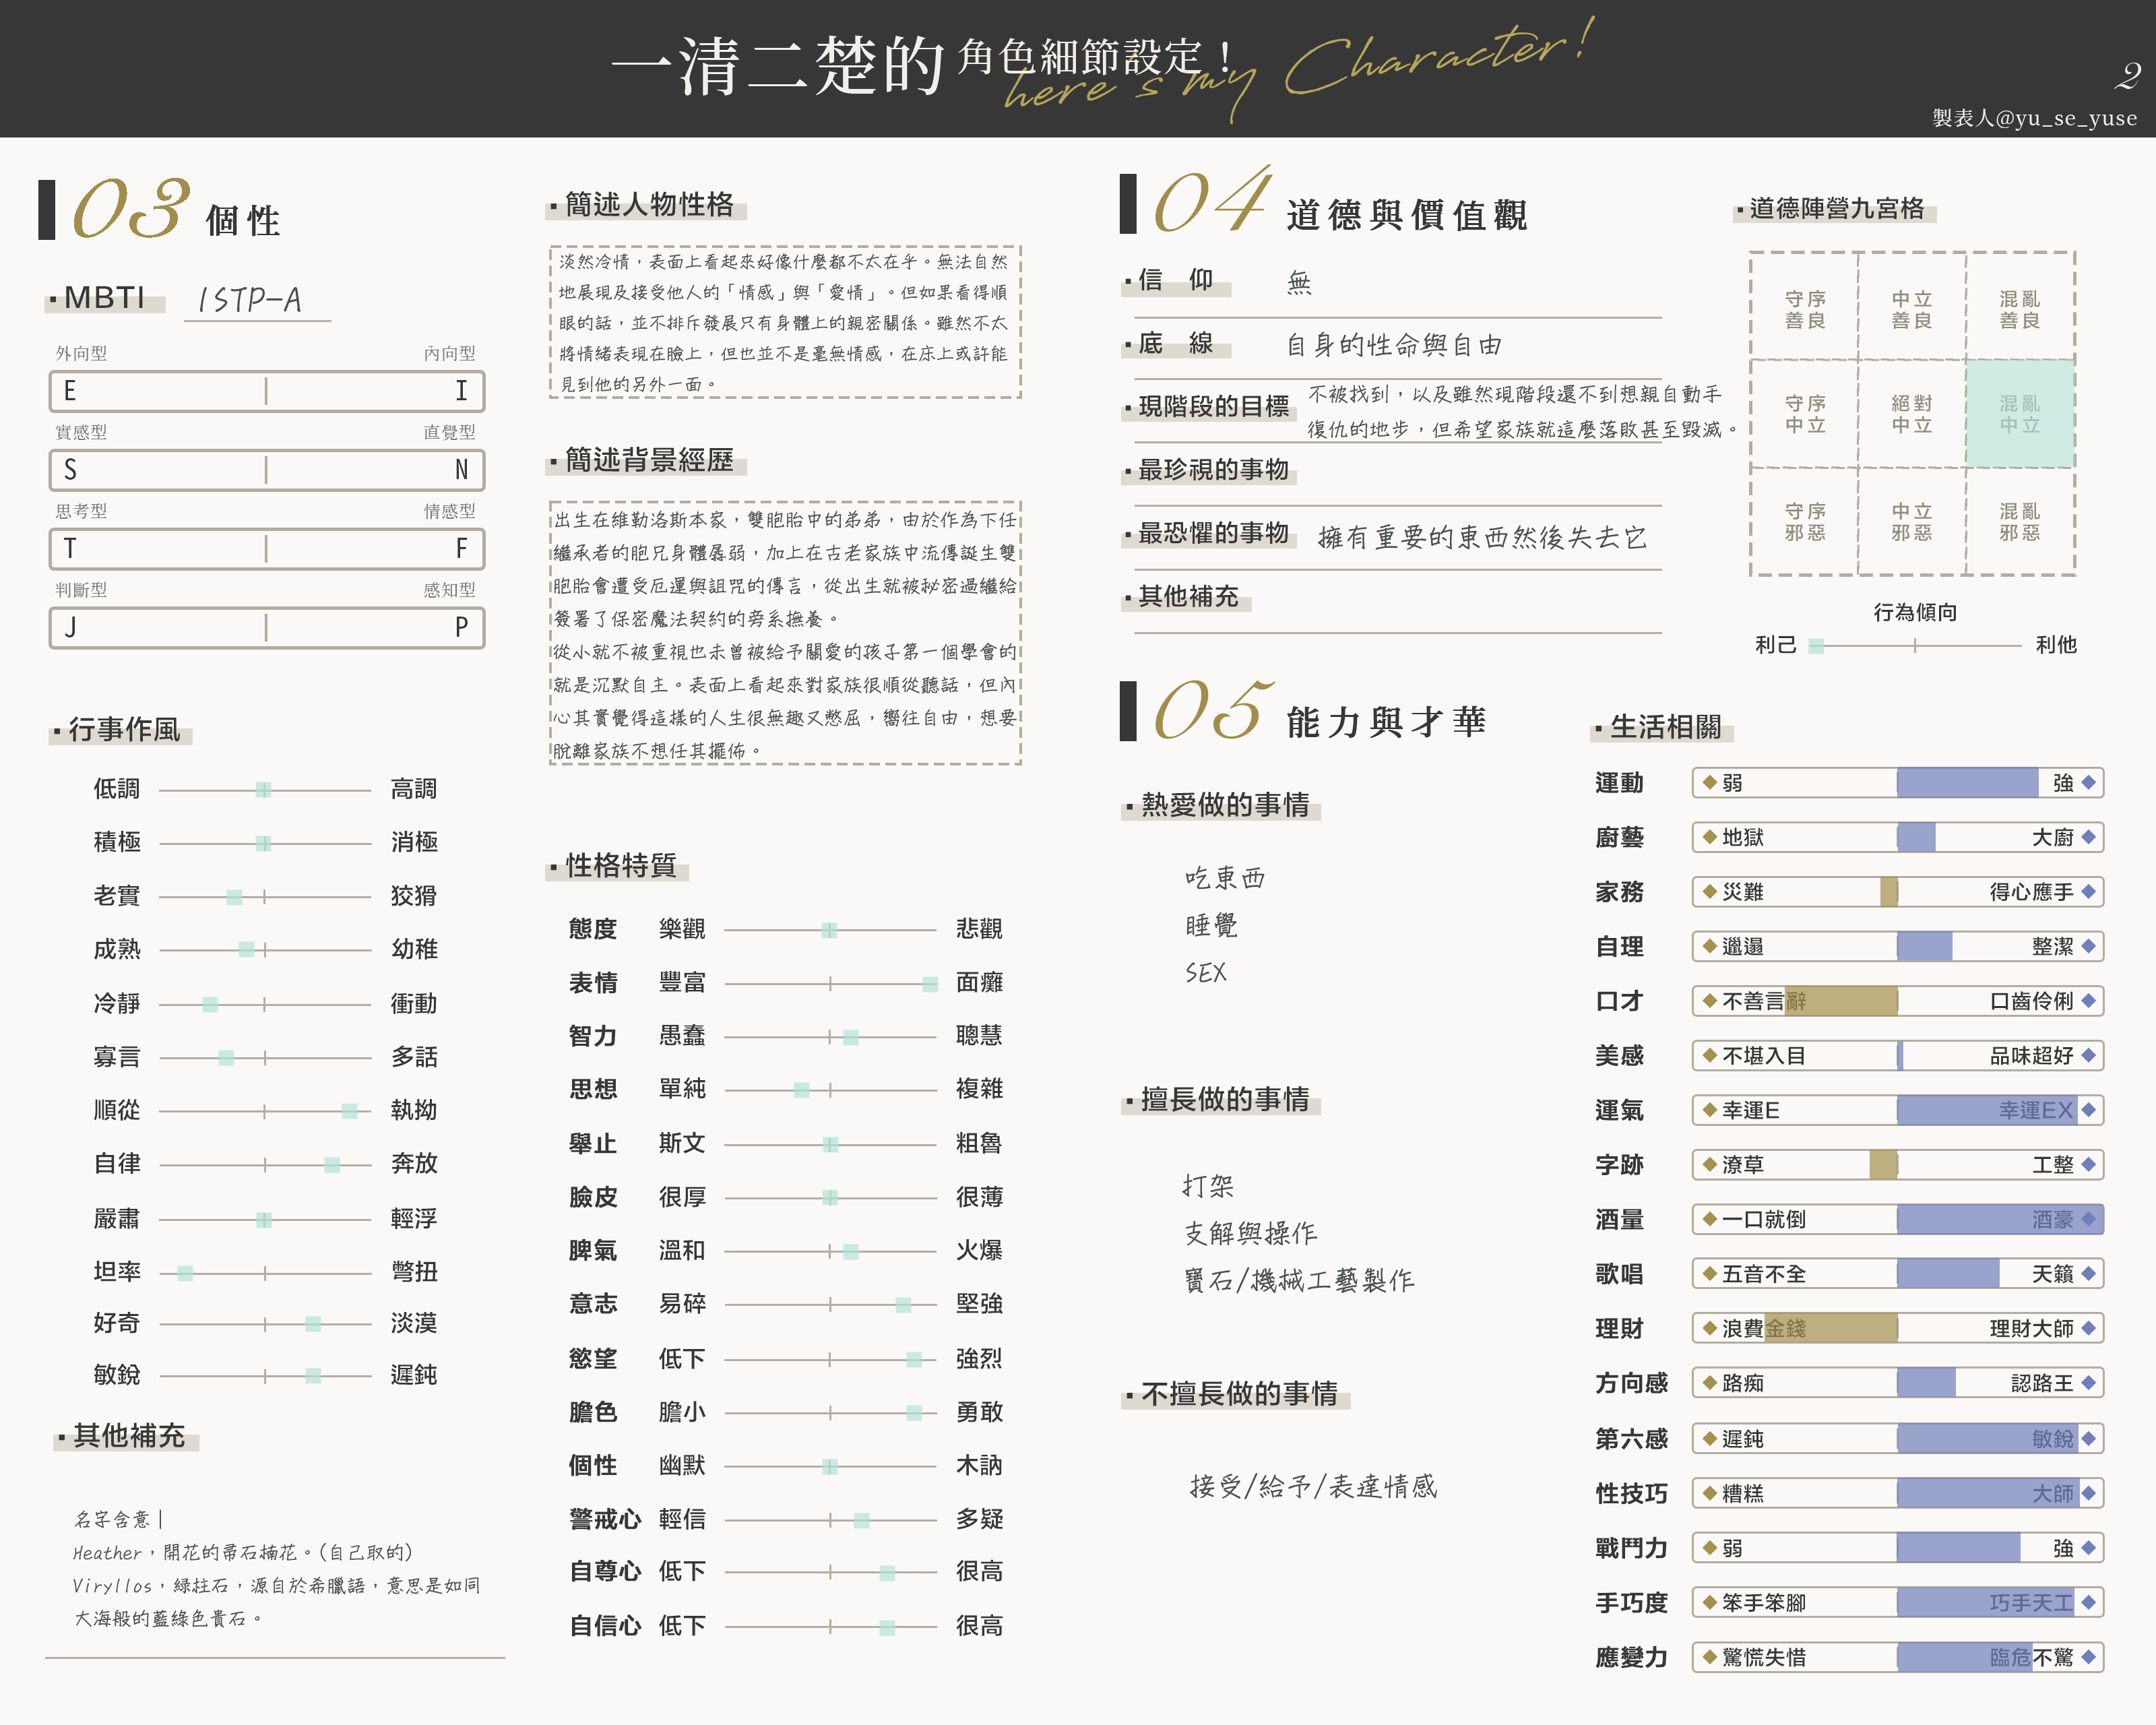Viewport: 2156px width, 1725px height.
Task: Click the 自身的性命與自由 bottom-line entry
Action: click(x=1394, y=345)
